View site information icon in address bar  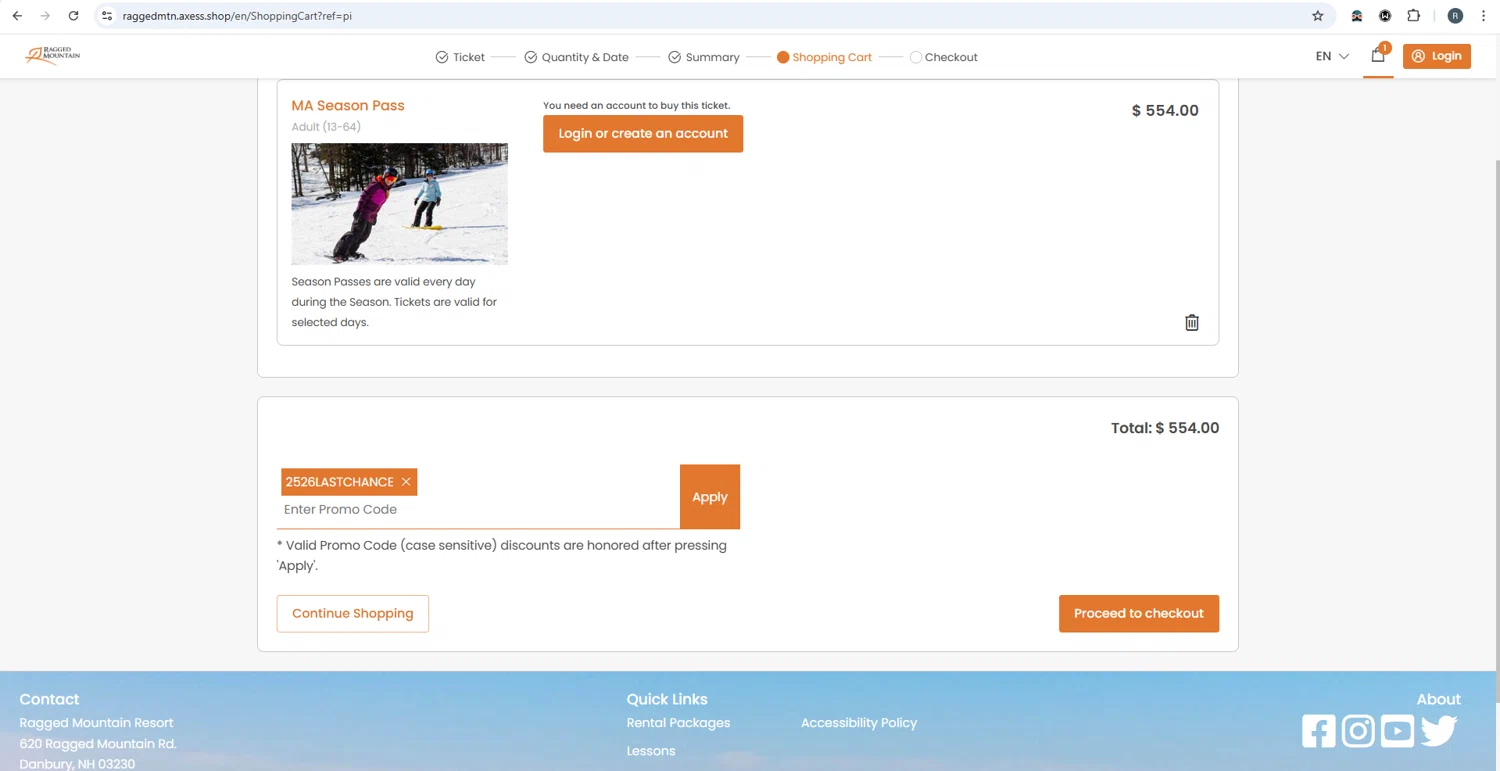click(107, 16)
